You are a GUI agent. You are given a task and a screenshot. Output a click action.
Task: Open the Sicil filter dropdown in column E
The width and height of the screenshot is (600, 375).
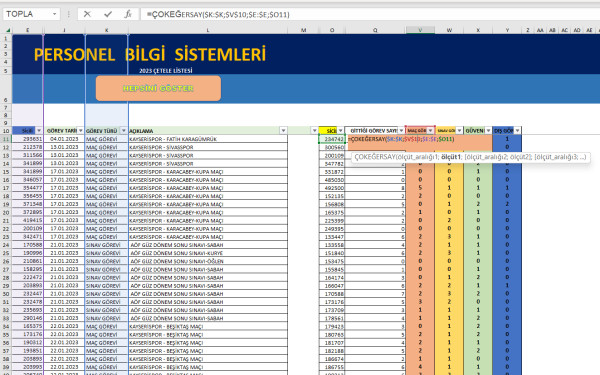39,130
